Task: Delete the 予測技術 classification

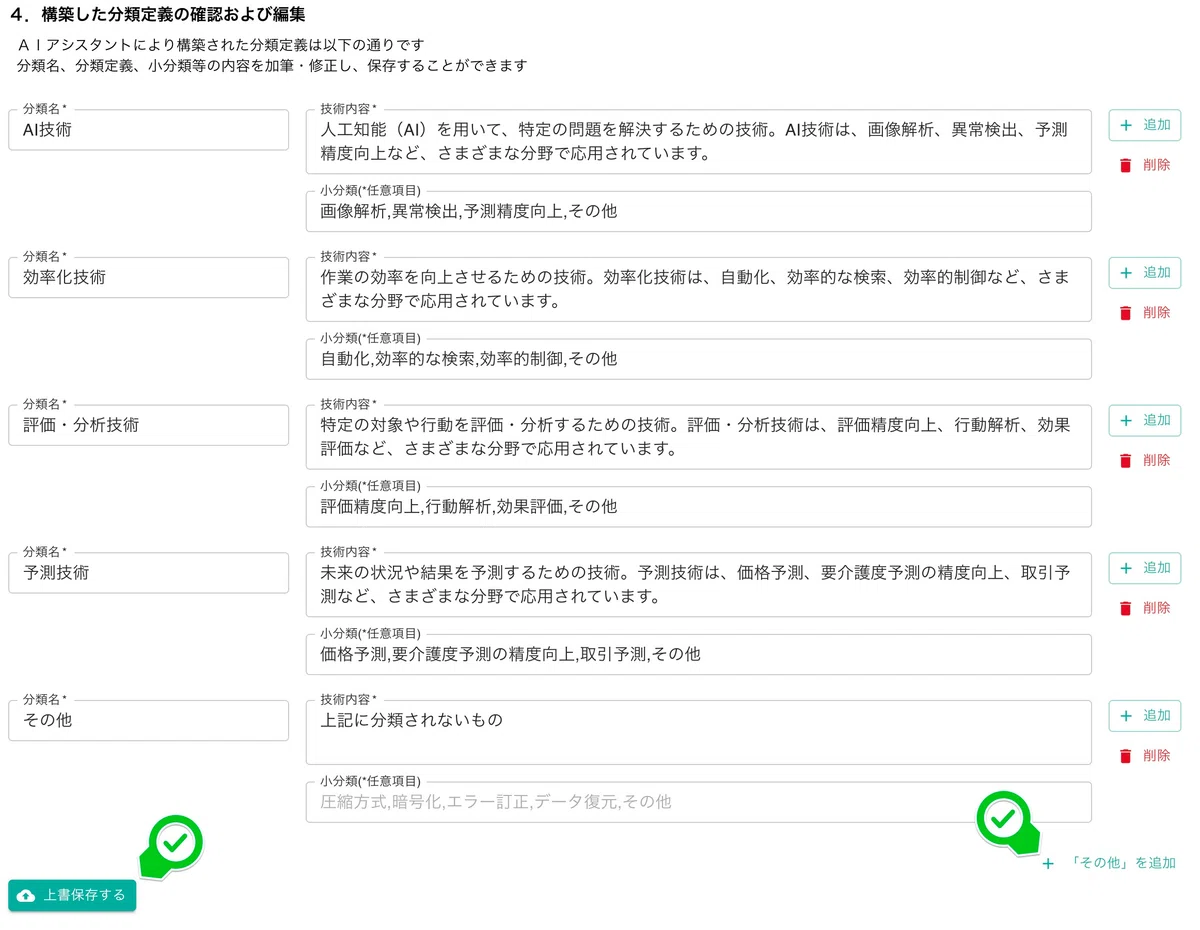Action: click(1144, 608)
